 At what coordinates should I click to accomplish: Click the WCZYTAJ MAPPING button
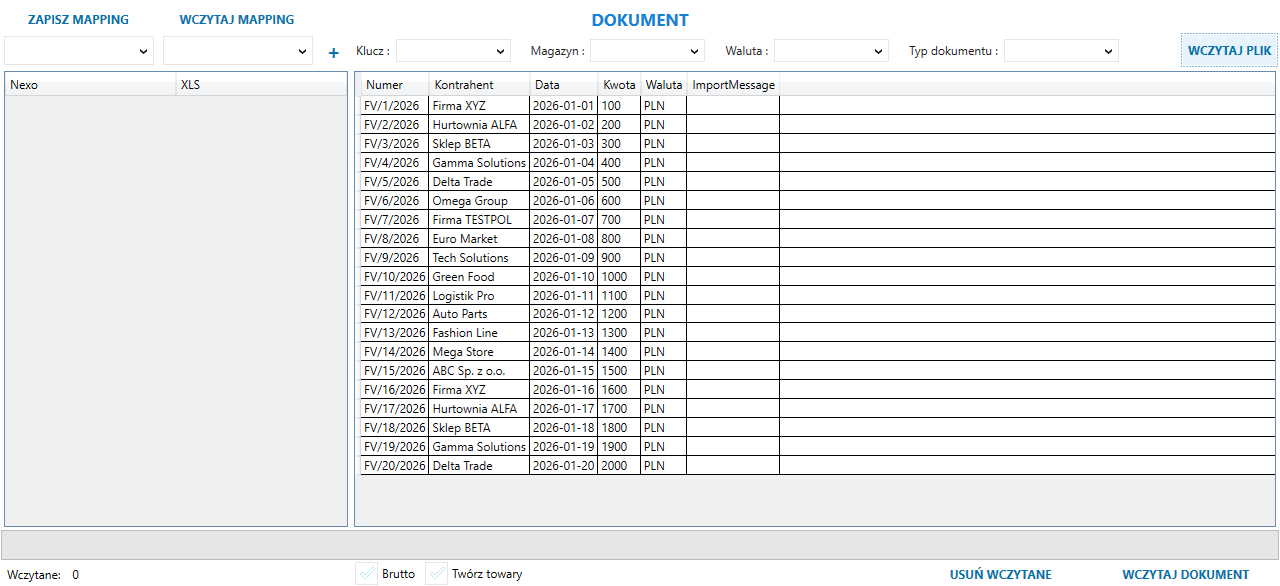coord(237,20)
